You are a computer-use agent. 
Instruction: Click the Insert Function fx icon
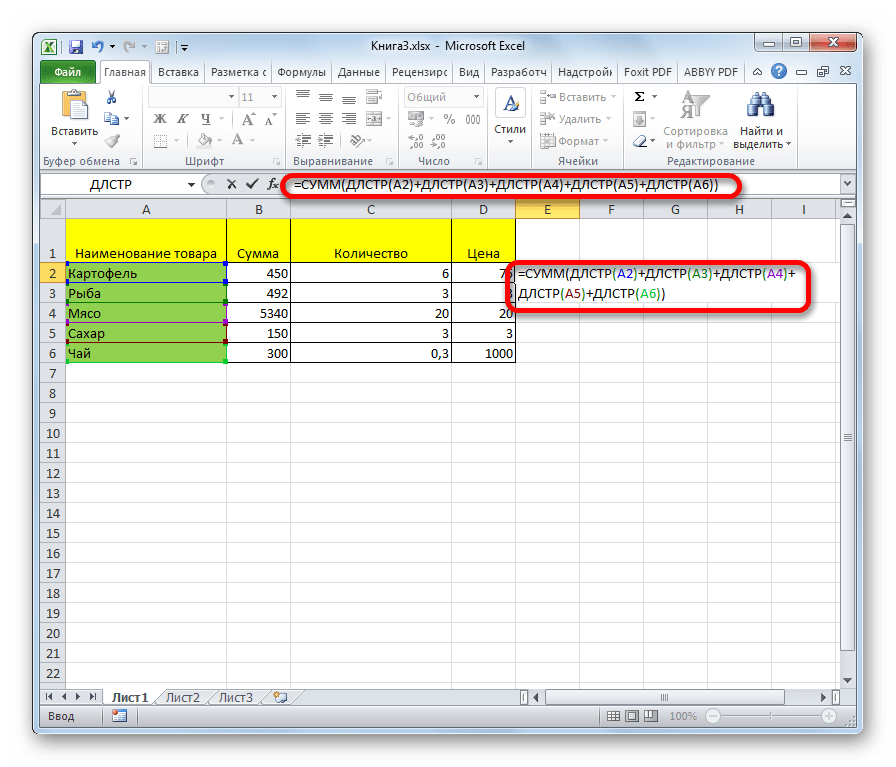(272, 184)
